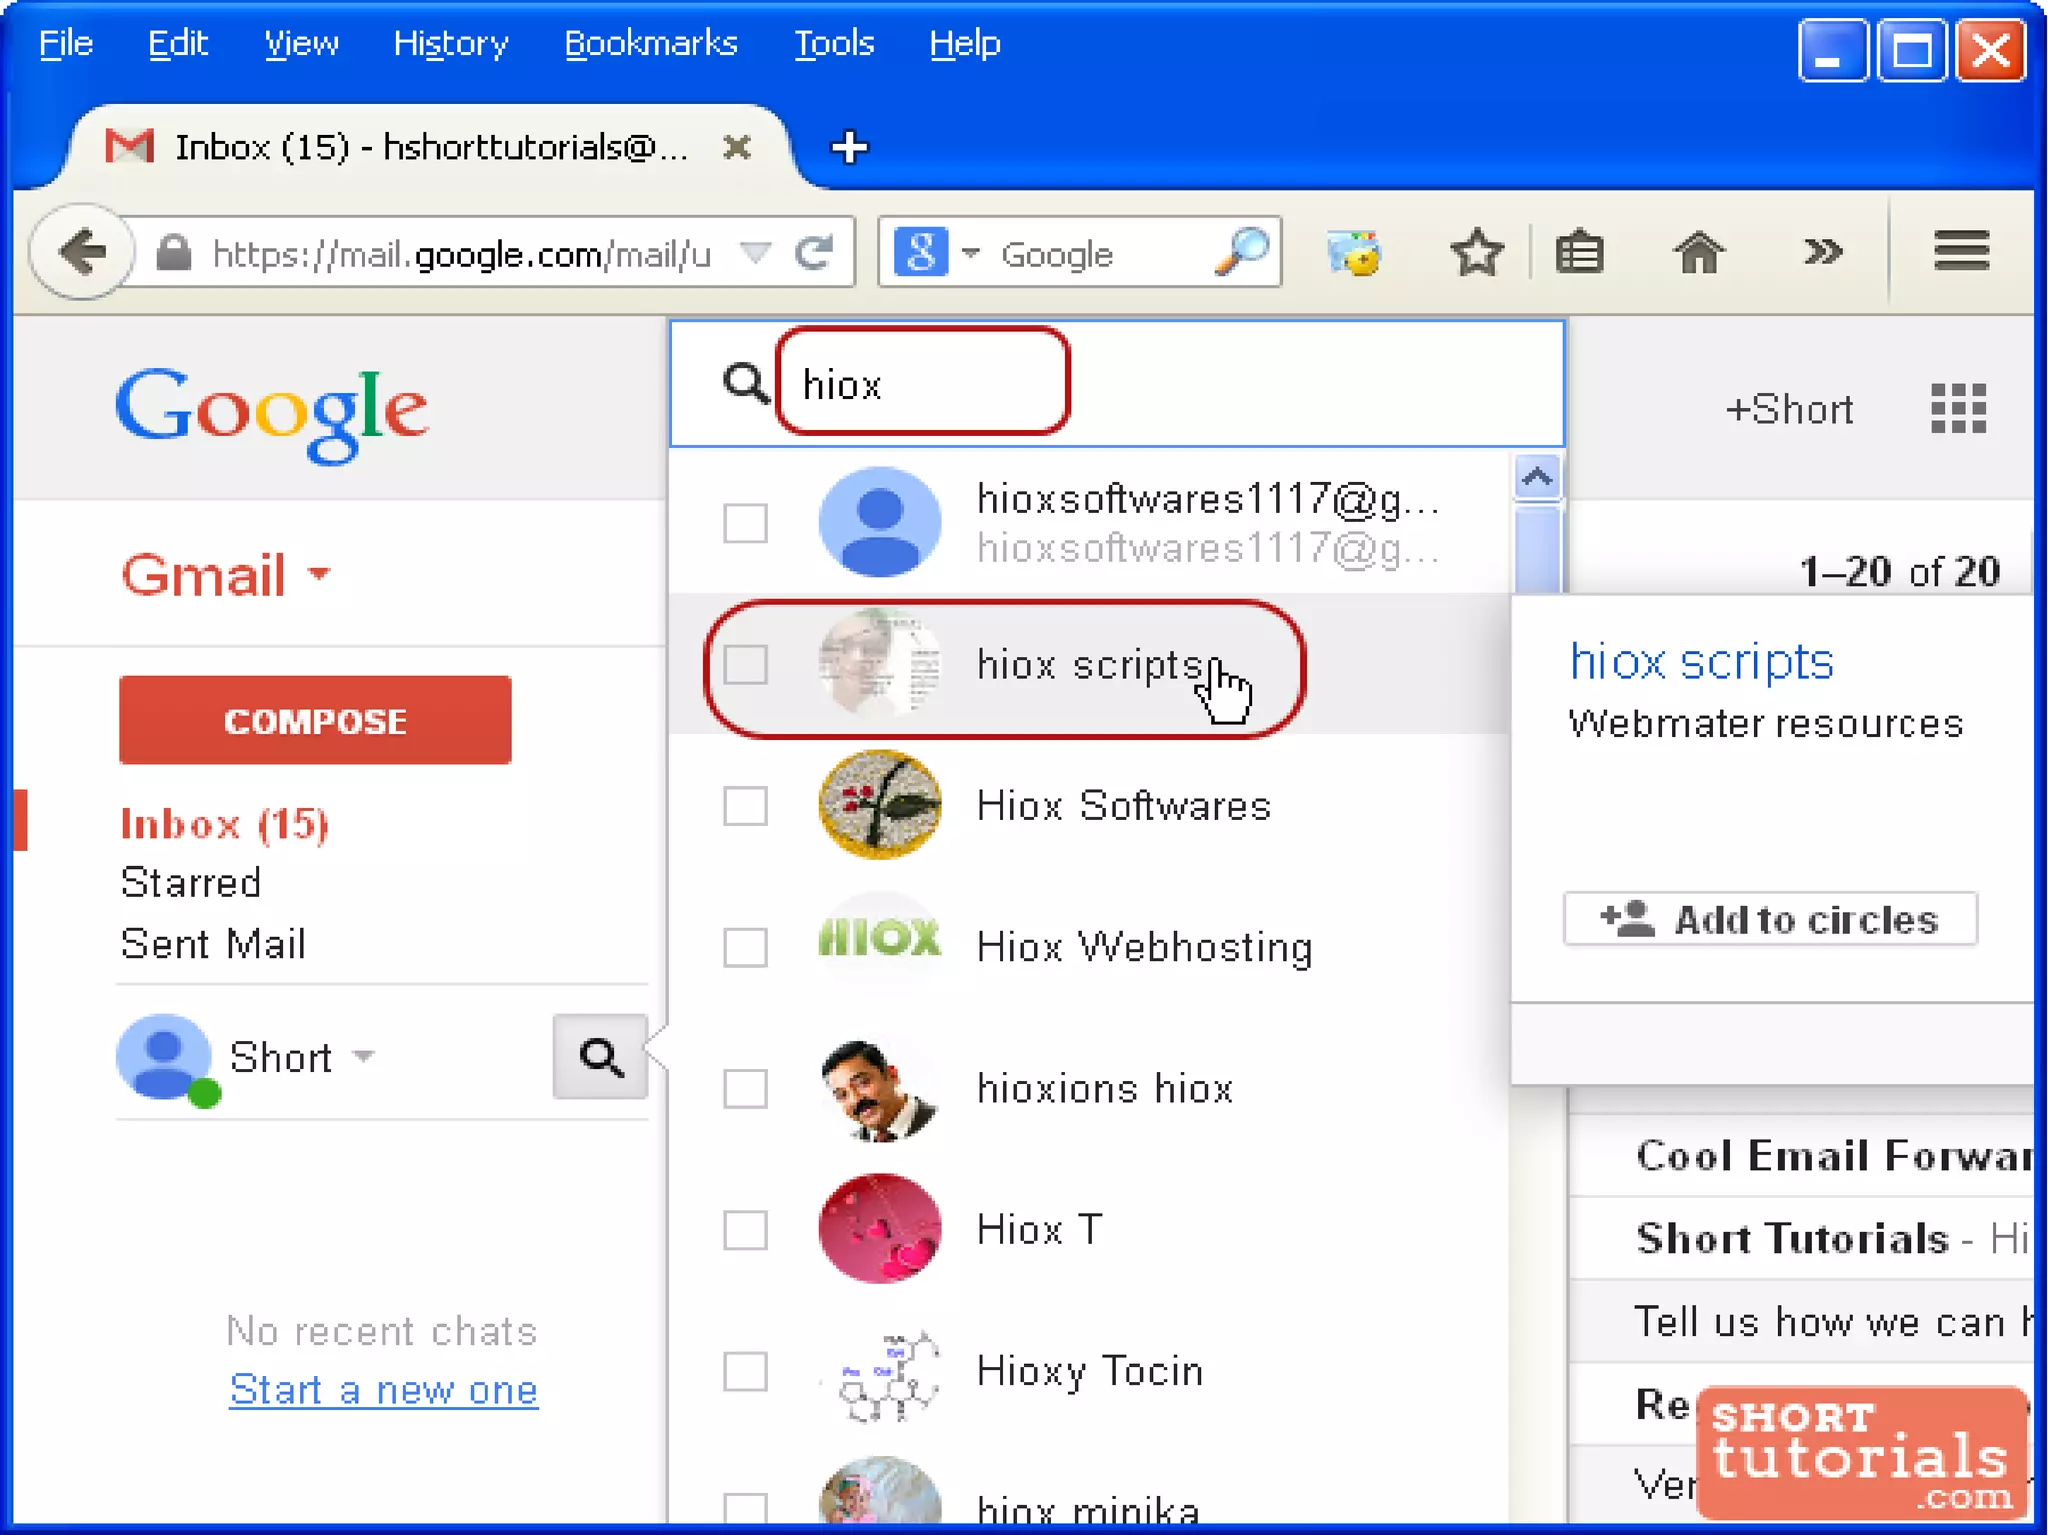Bookmark this page with star icon
Screen dimensions: 2048x1535
coord(1476,252)
